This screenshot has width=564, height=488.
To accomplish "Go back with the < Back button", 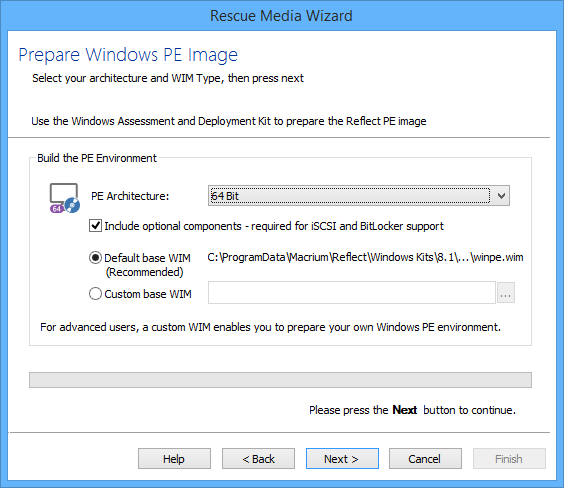I will (x=258, y=459).
